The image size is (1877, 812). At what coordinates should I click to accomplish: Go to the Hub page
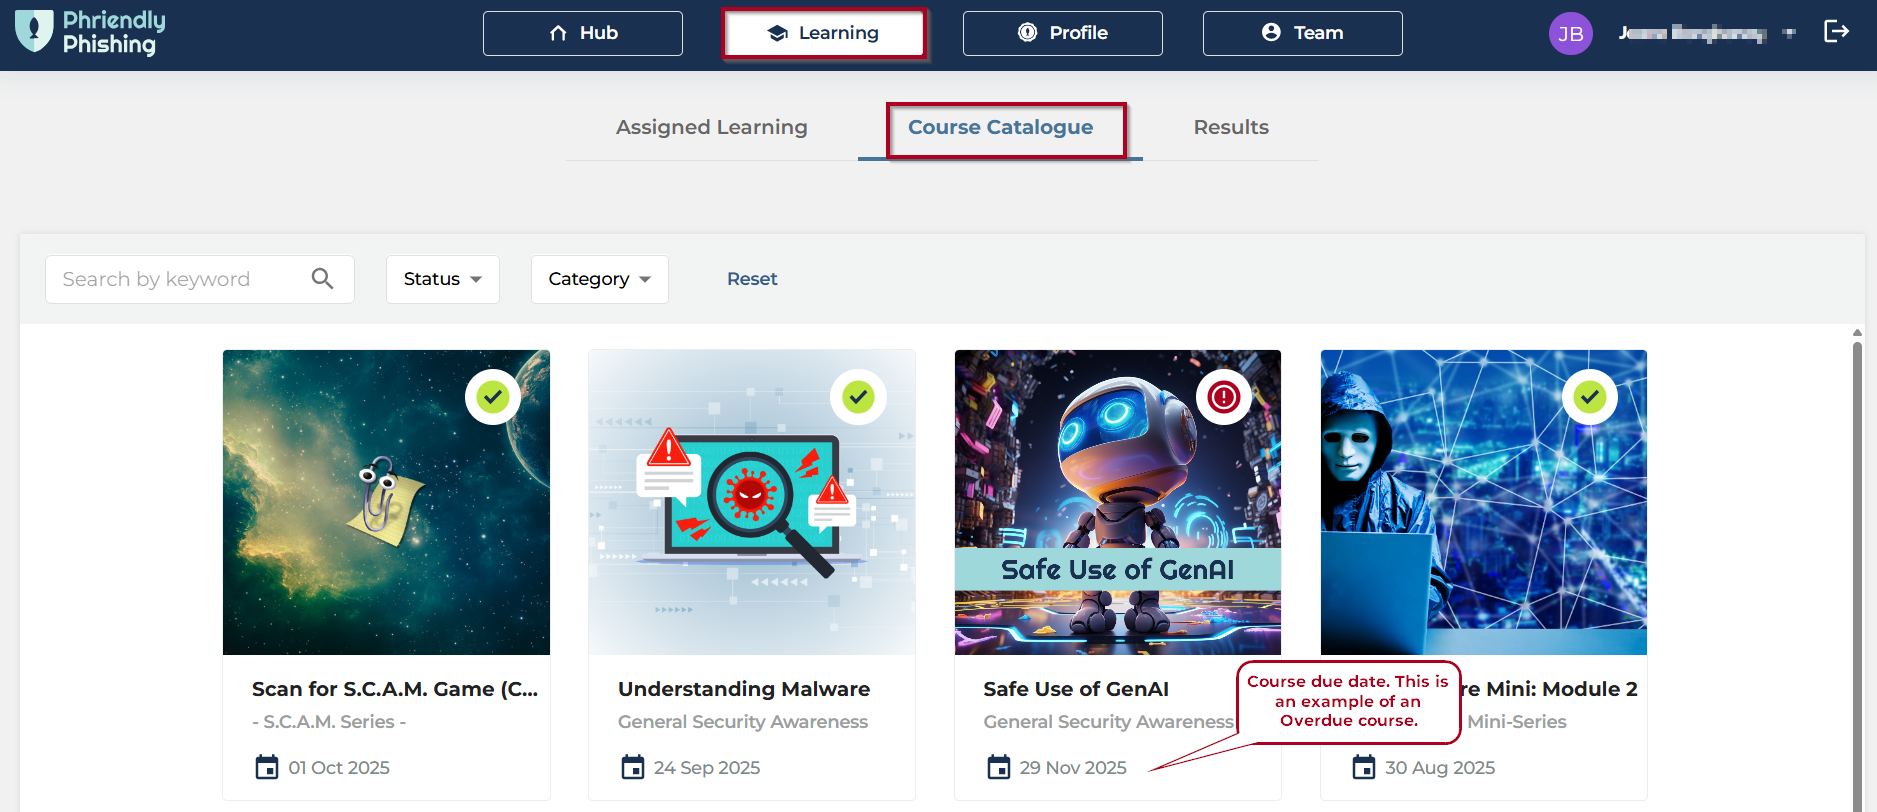[x=583, y=33]
